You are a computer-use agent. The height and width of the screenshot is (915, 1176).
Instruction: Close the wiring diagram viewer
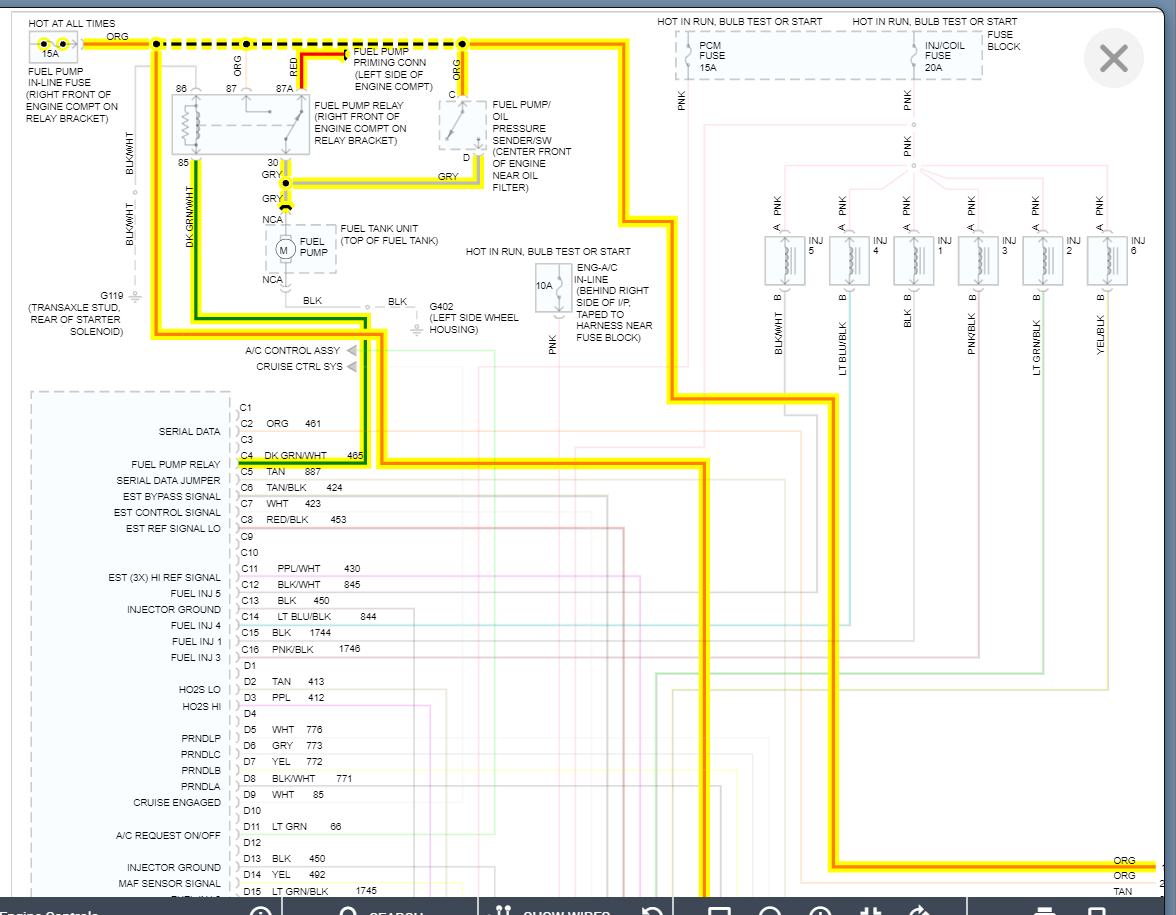(x=1113, y=59)
